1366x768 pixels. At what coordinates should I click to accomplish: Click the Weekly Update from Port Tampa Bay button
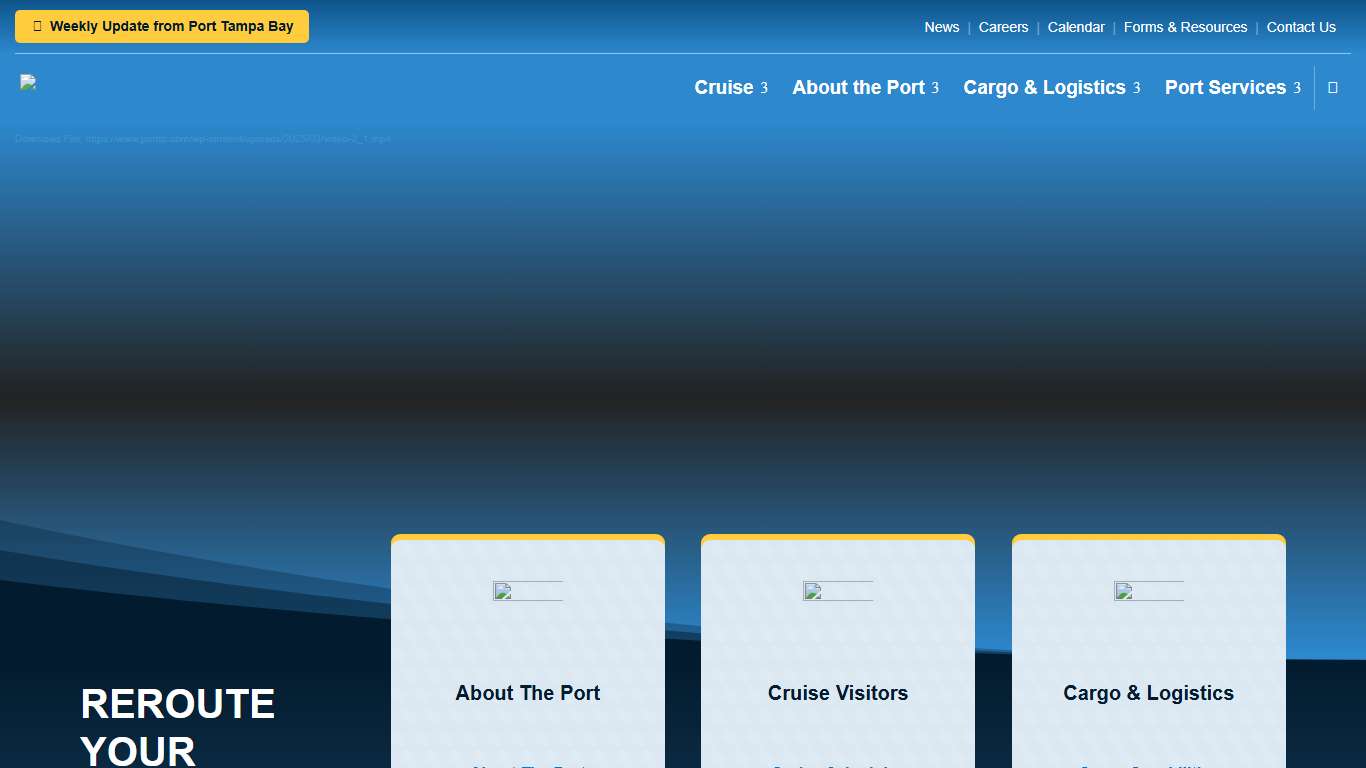162,27
